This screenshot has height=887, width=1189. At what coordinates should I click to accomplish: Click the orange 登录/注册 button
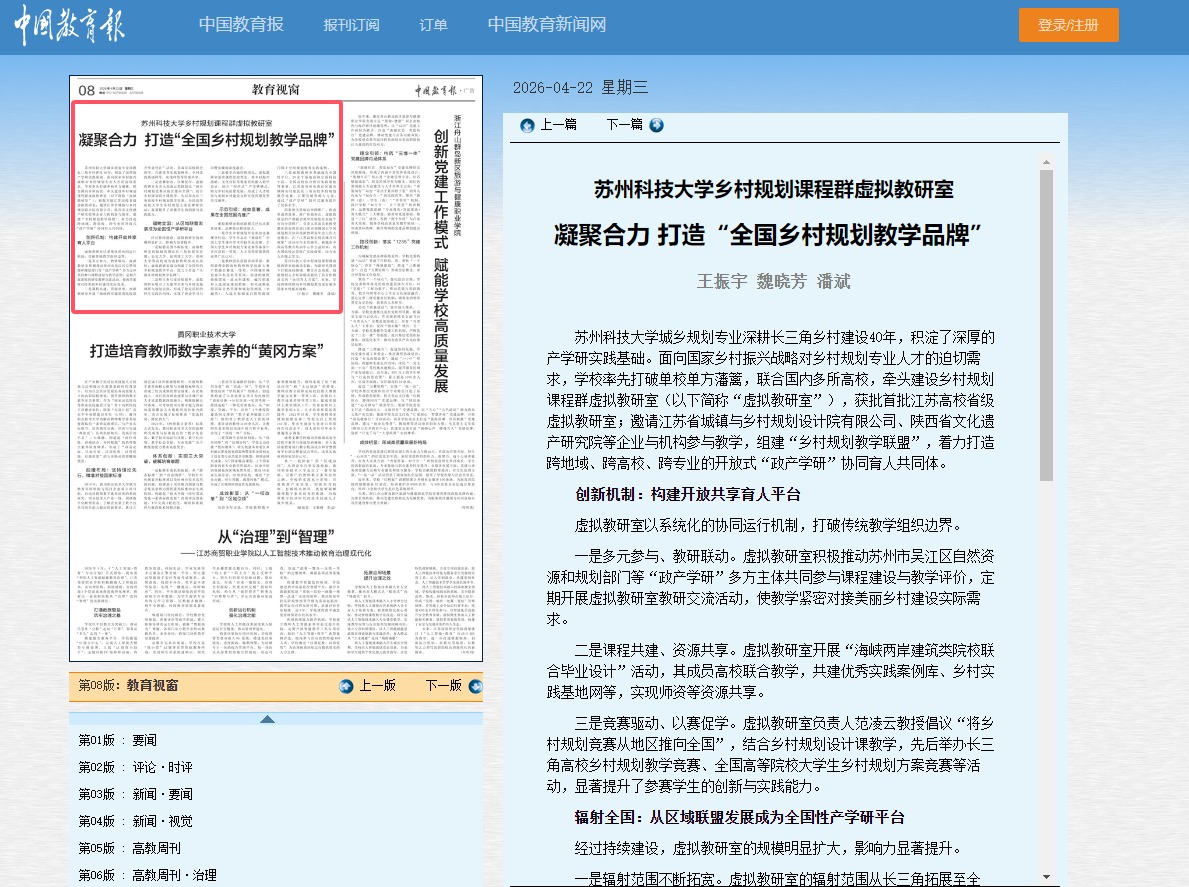1068,25
